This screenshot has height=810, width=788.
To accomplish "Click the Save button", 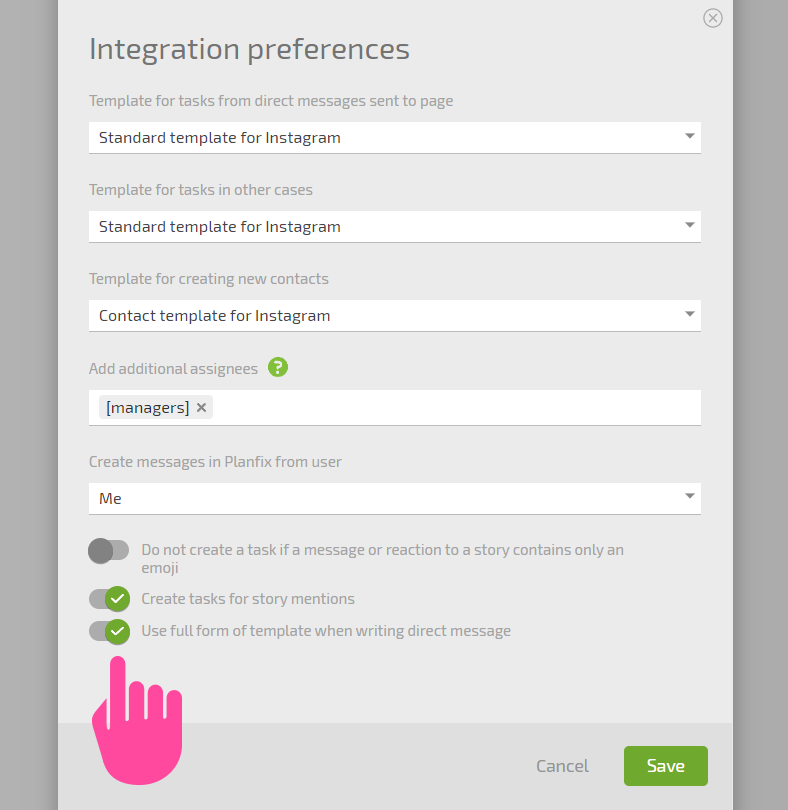I will tap(666, 766).
